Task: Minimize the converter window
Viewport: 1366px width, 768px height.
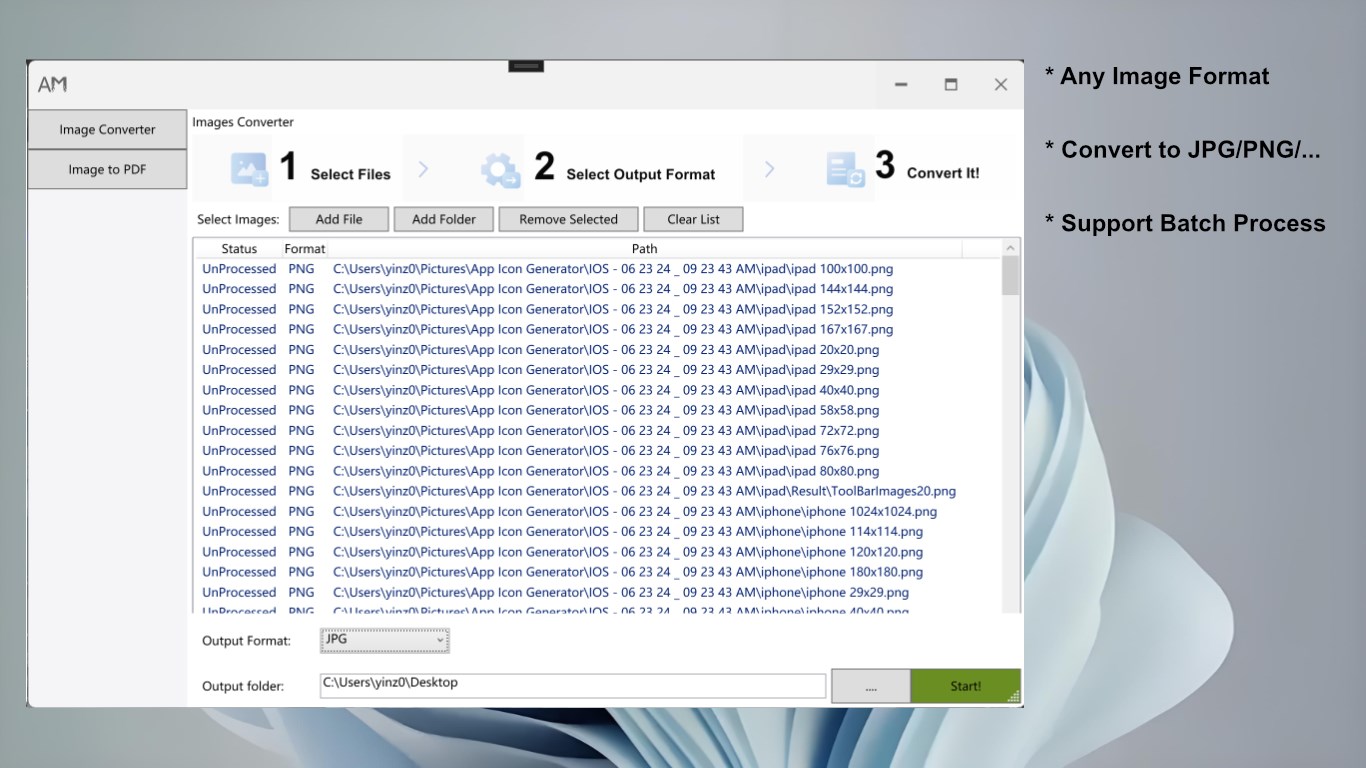Action: 901,85
